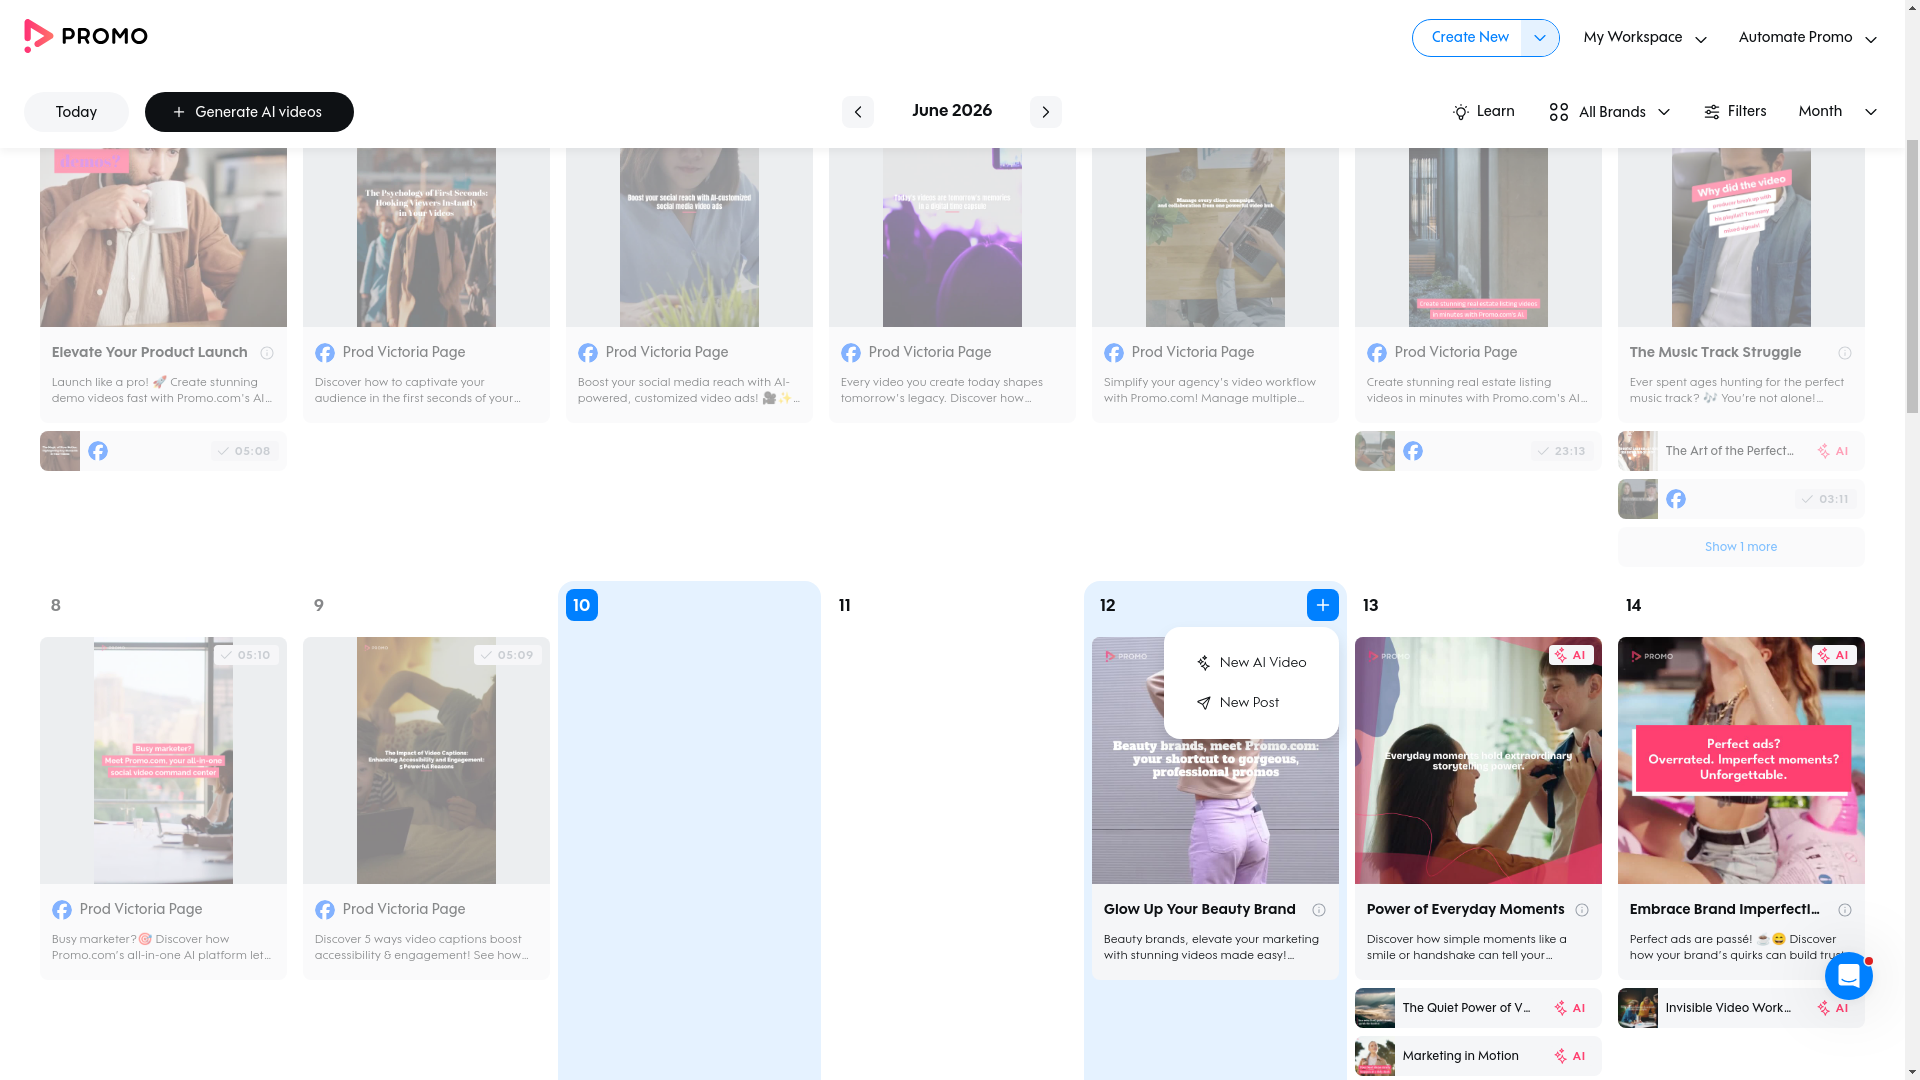Click Facebook icon on day 8 Prod Victoria Page
The height and width of the screenshot is (1080, 1920).
pyautogui.click(x=62, y=910)
